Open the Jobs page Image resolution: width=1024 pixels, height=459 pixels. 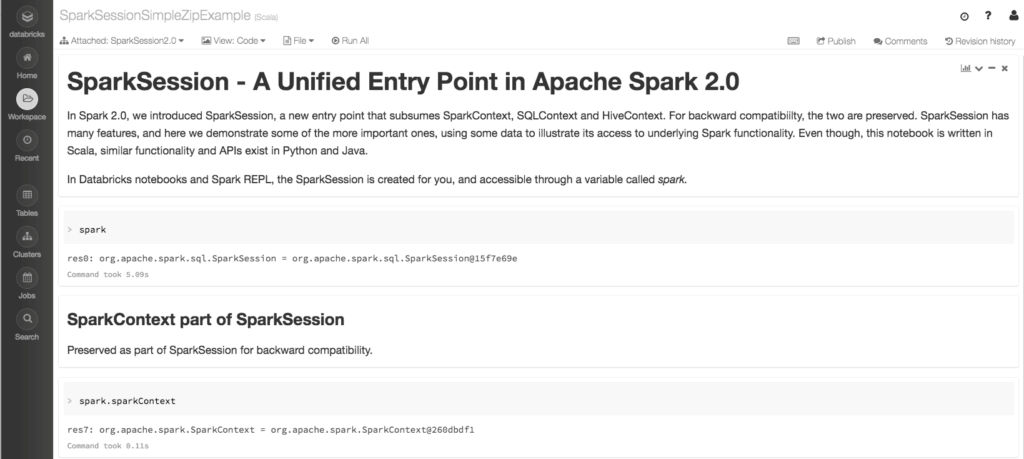(27, 278)
